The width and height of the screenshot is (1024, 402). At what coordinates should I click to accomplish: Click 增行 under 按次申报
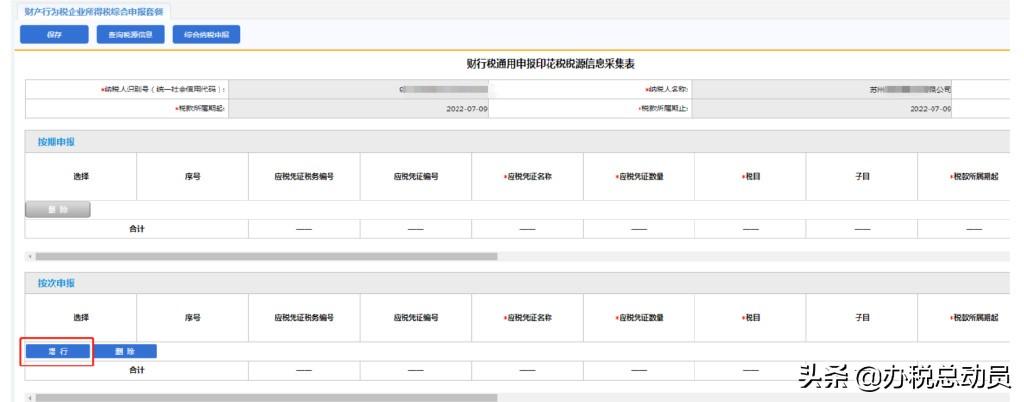tap(58, 351)
